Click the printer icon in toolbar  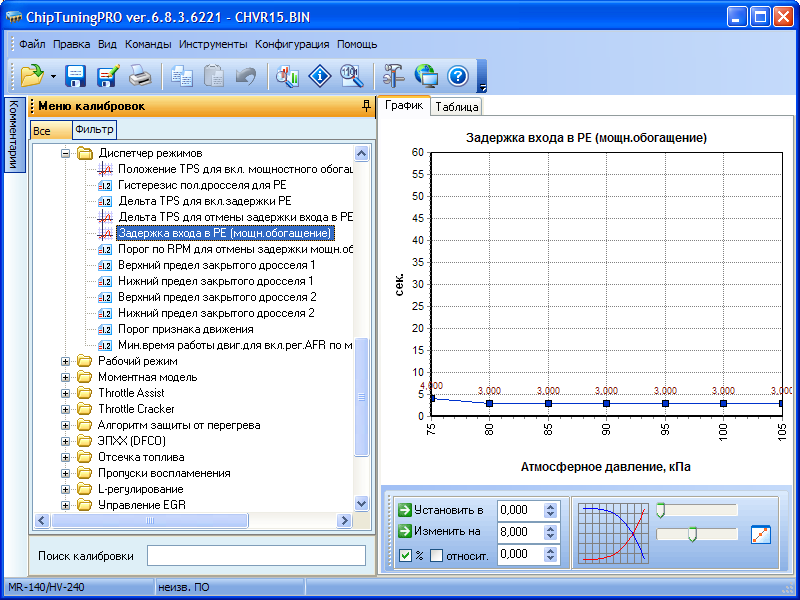click(x=141, y=75)
